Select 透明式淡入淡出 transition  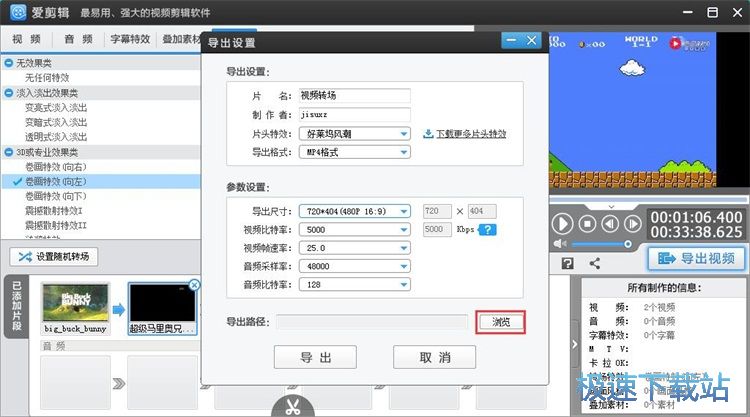click(56, 137)
